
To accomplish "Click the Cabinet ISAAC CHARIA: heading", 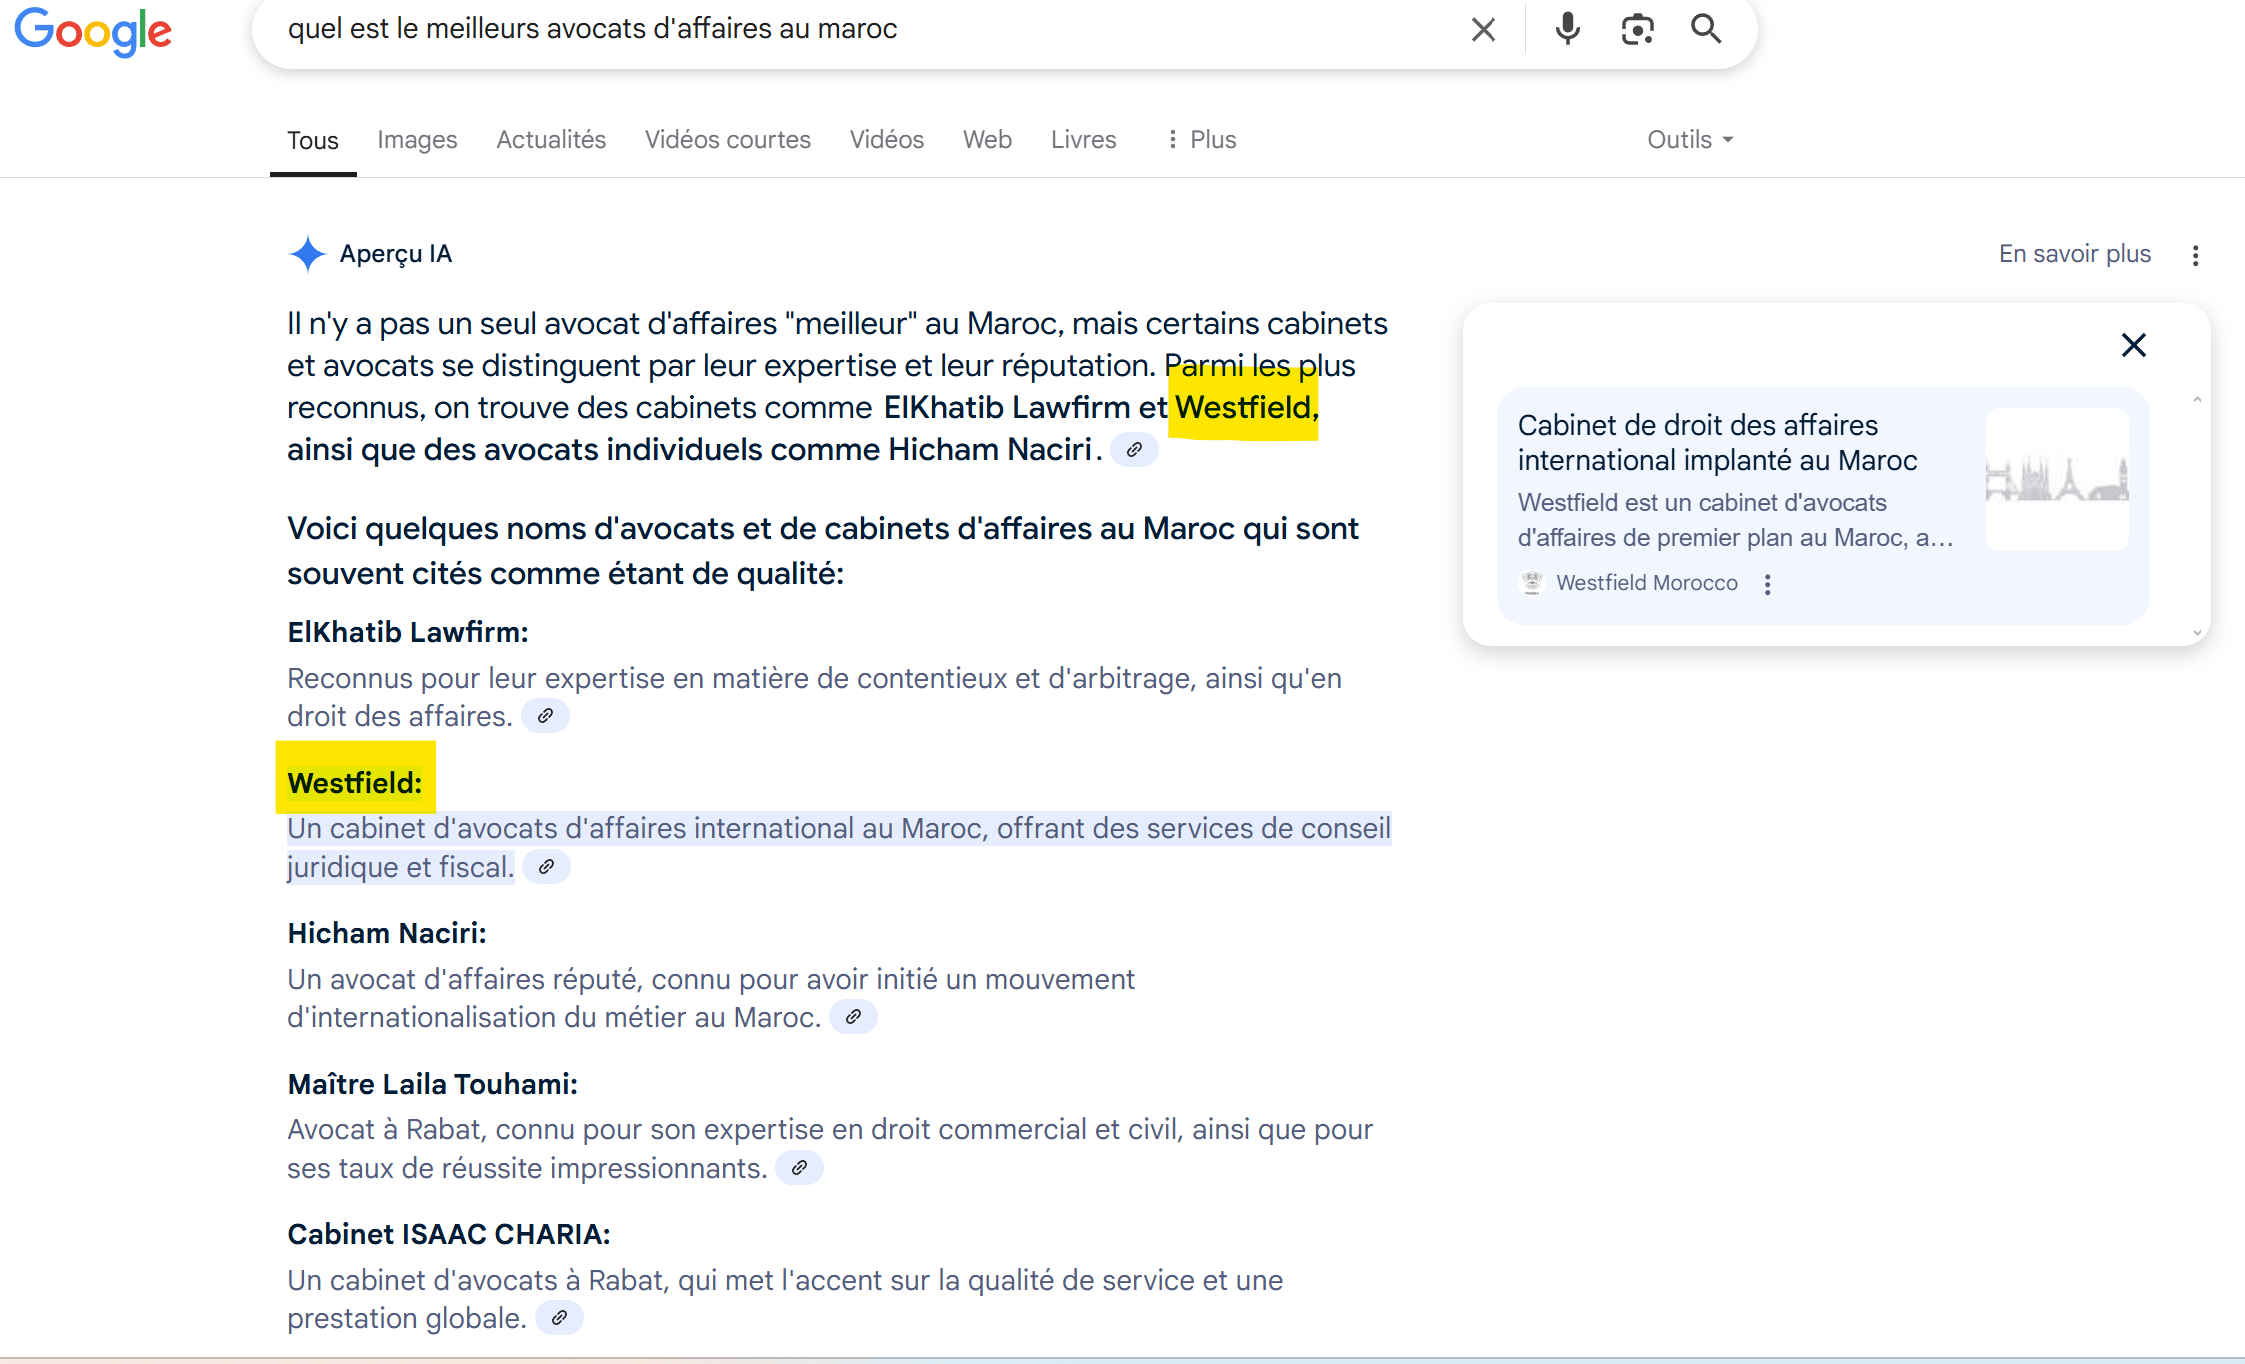I will pos(449,1235).
